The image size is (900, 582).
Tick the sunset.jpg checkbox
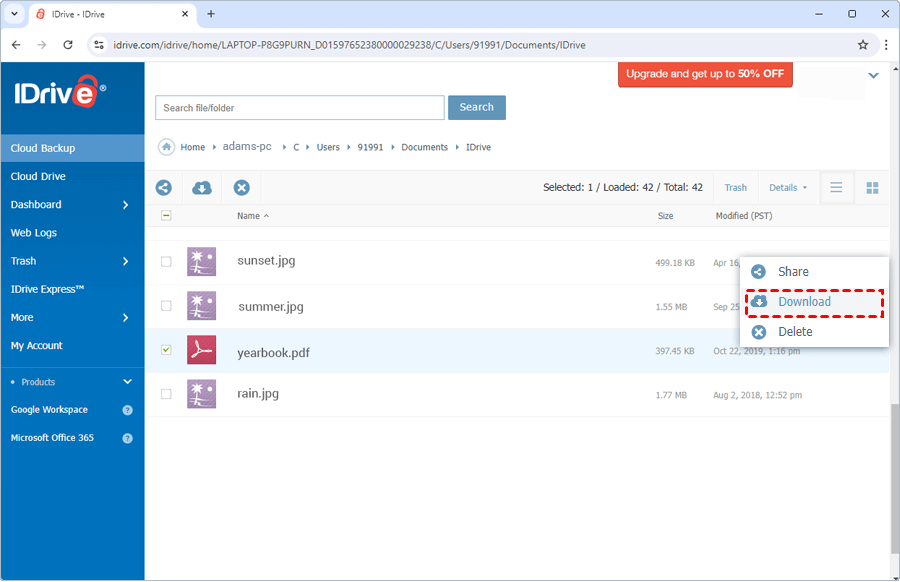166,261
